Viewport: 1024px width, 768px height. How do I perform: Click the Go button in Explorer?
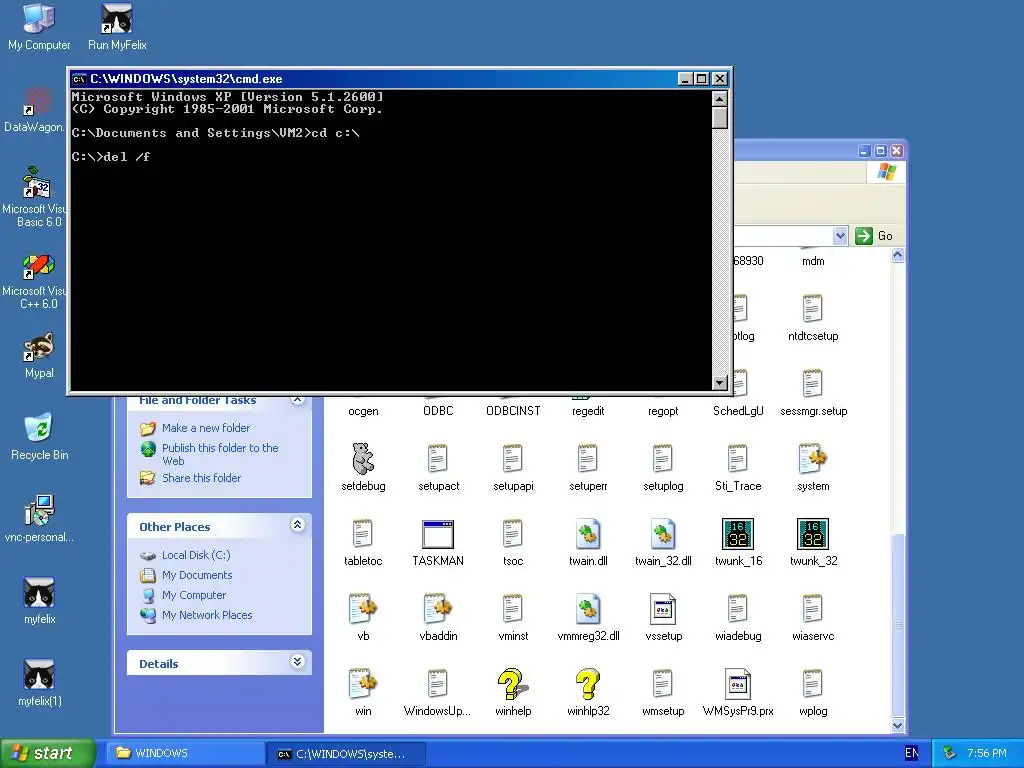coord(873,236)
